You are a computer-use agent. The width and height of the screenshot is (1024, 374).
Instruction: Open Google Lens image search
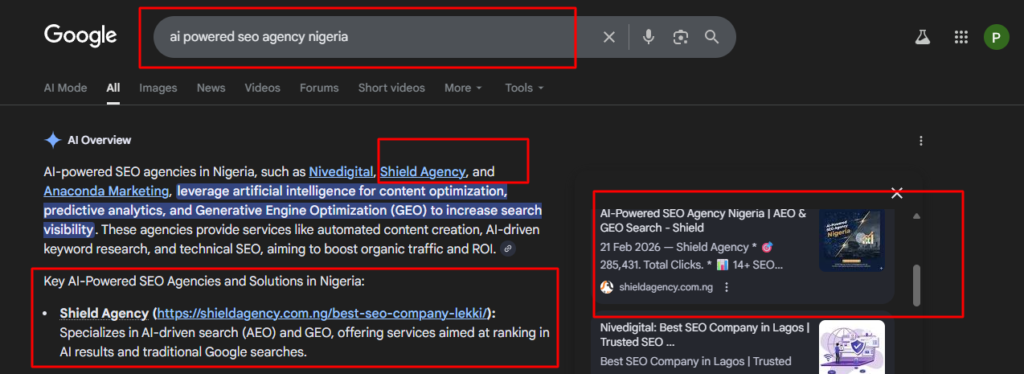(x=680, y=37)
